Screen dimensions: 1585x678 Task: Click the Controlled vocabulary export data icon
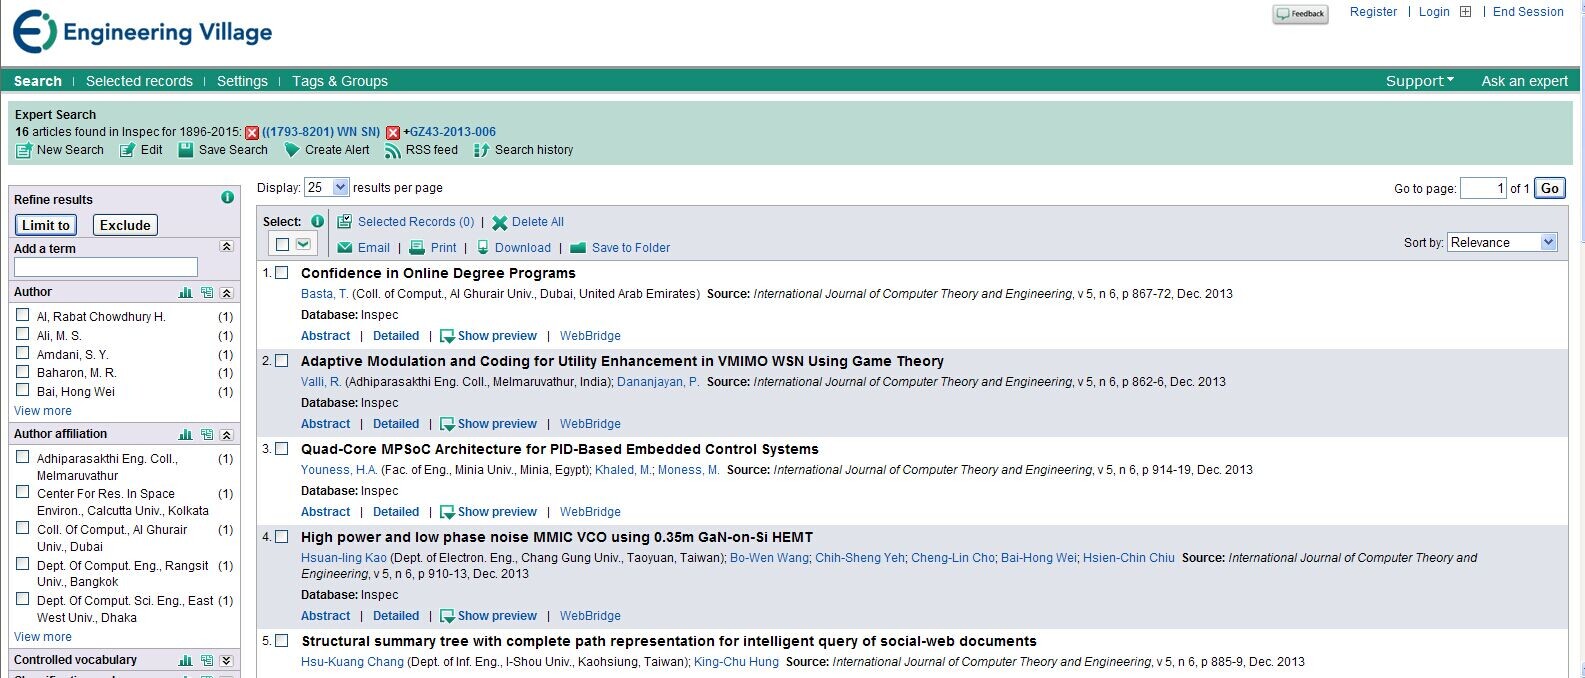tap(207, 661)
